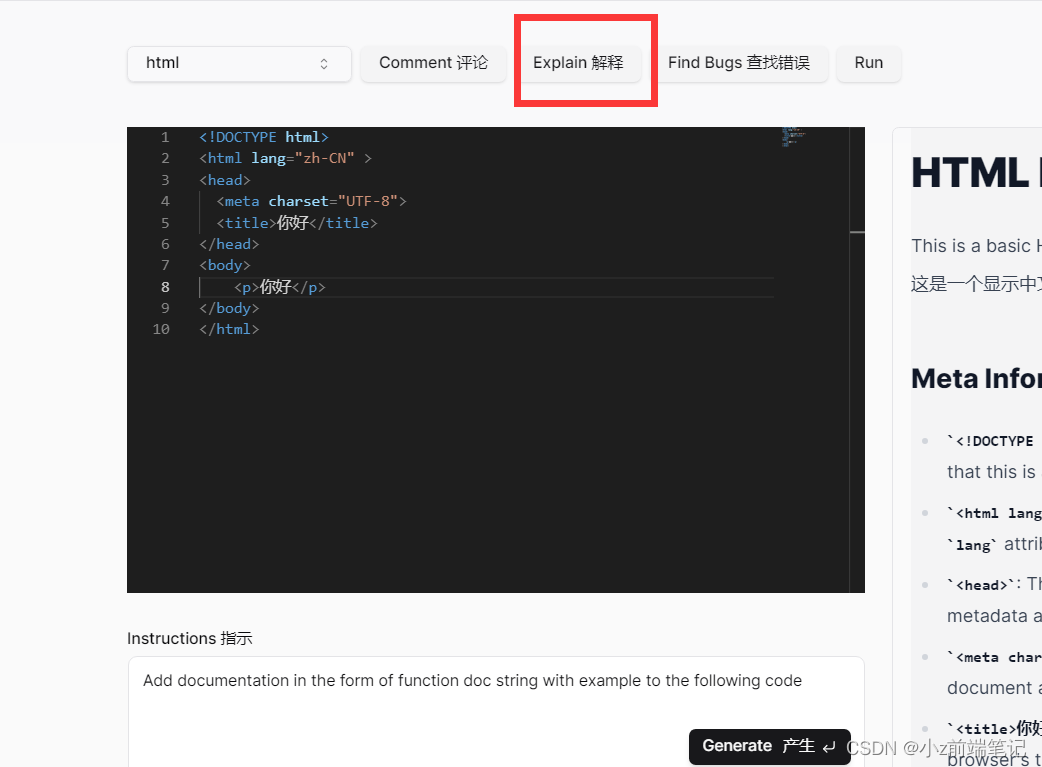Image resolution: width=1042 pixels, height=767 pixels.
Task: Click line number 1 in the editor
Action: pos(165,138)
